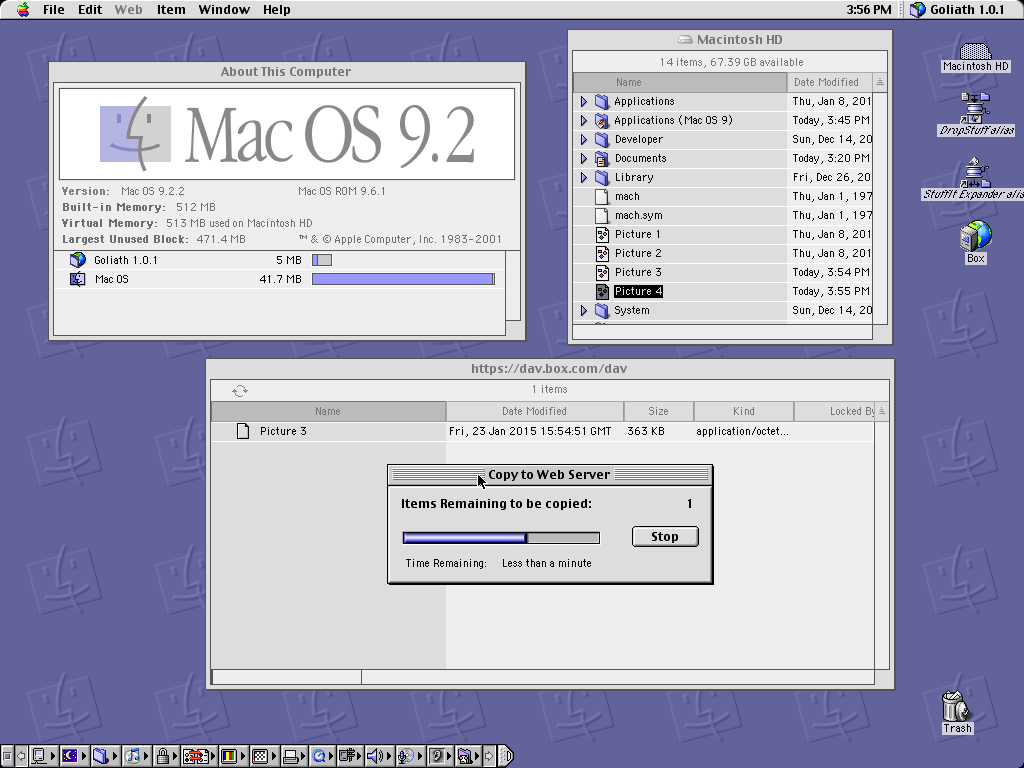Select the Trash icon on the desktop
Screen dimensions: 1024x768
(955, 706)
